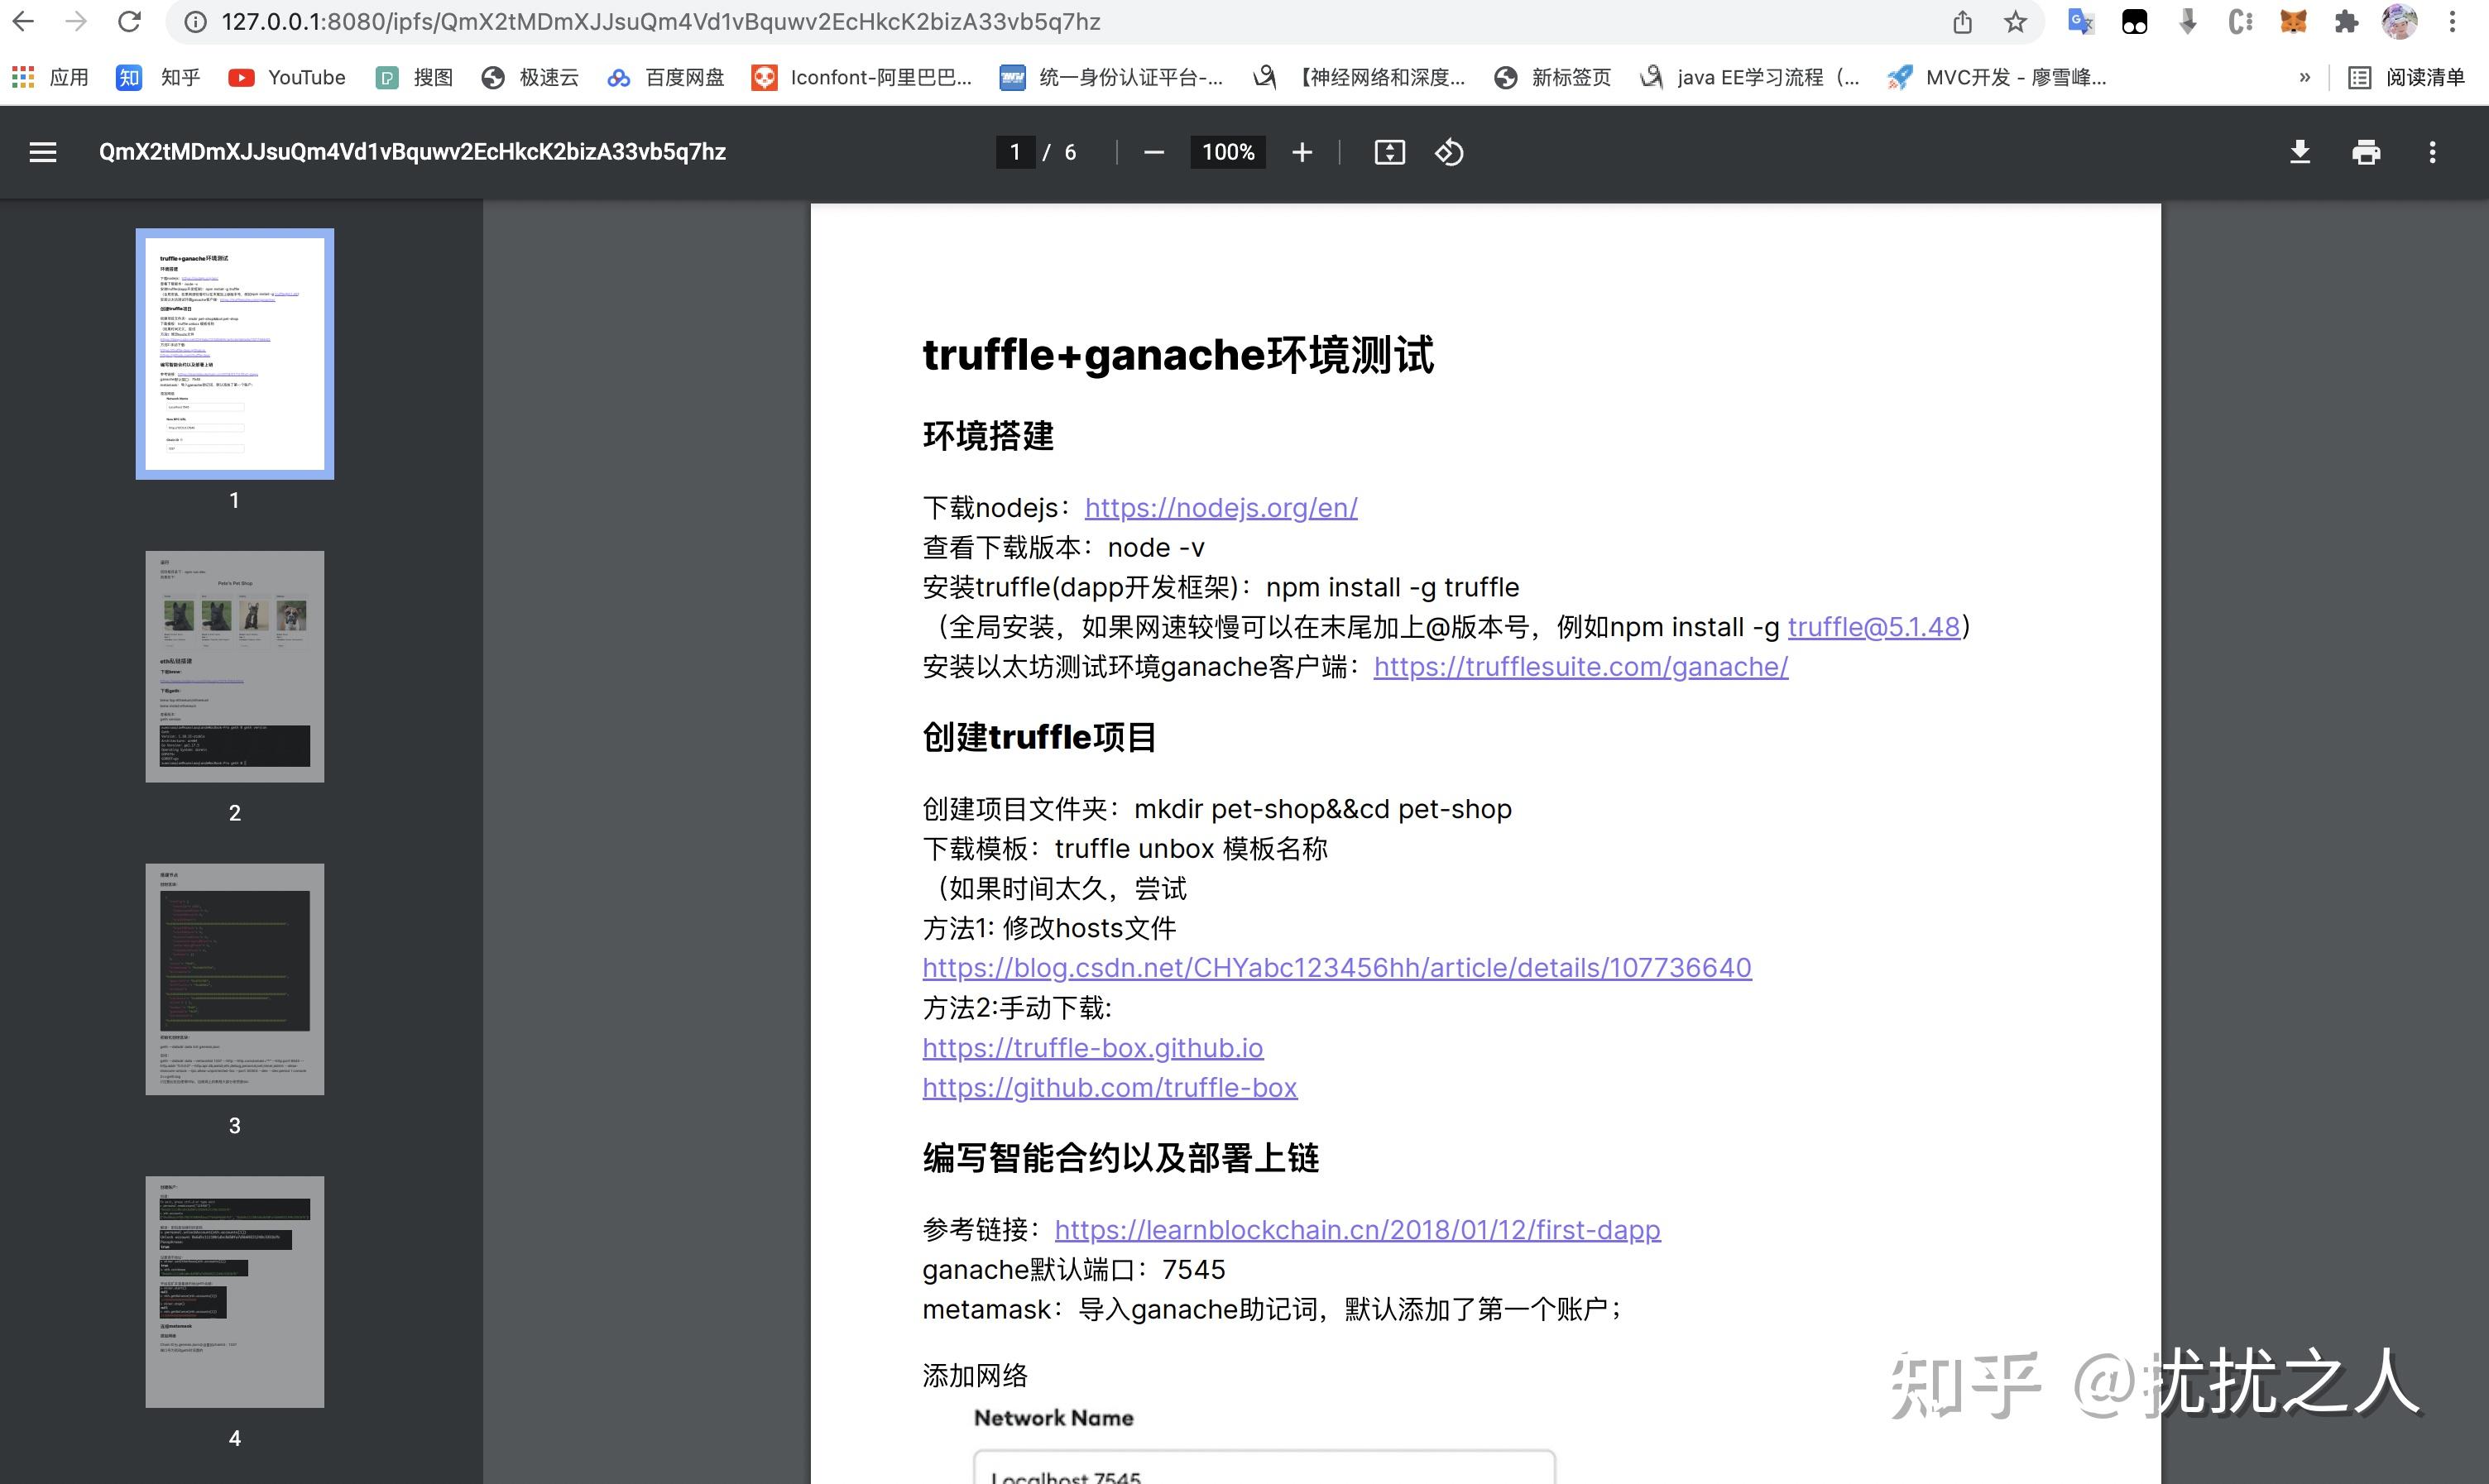Open the 知乎 bookmark
Viewport: 2489px width, 1484px height.
158,77
